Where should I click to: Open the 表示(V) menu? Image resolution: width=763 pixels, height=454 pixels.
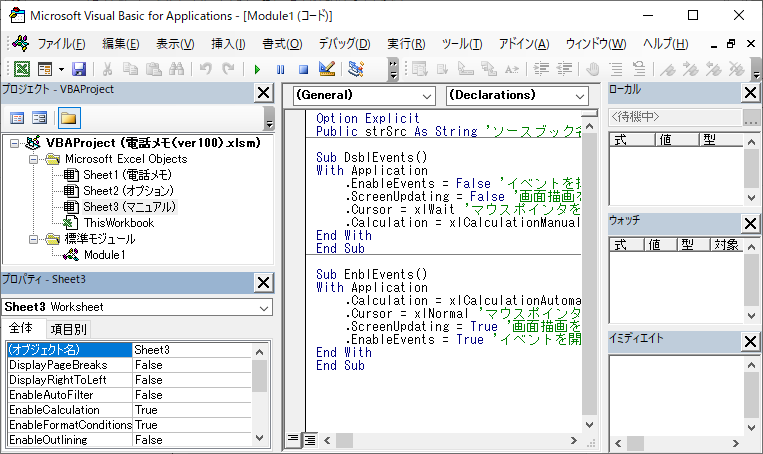point(175,44)
